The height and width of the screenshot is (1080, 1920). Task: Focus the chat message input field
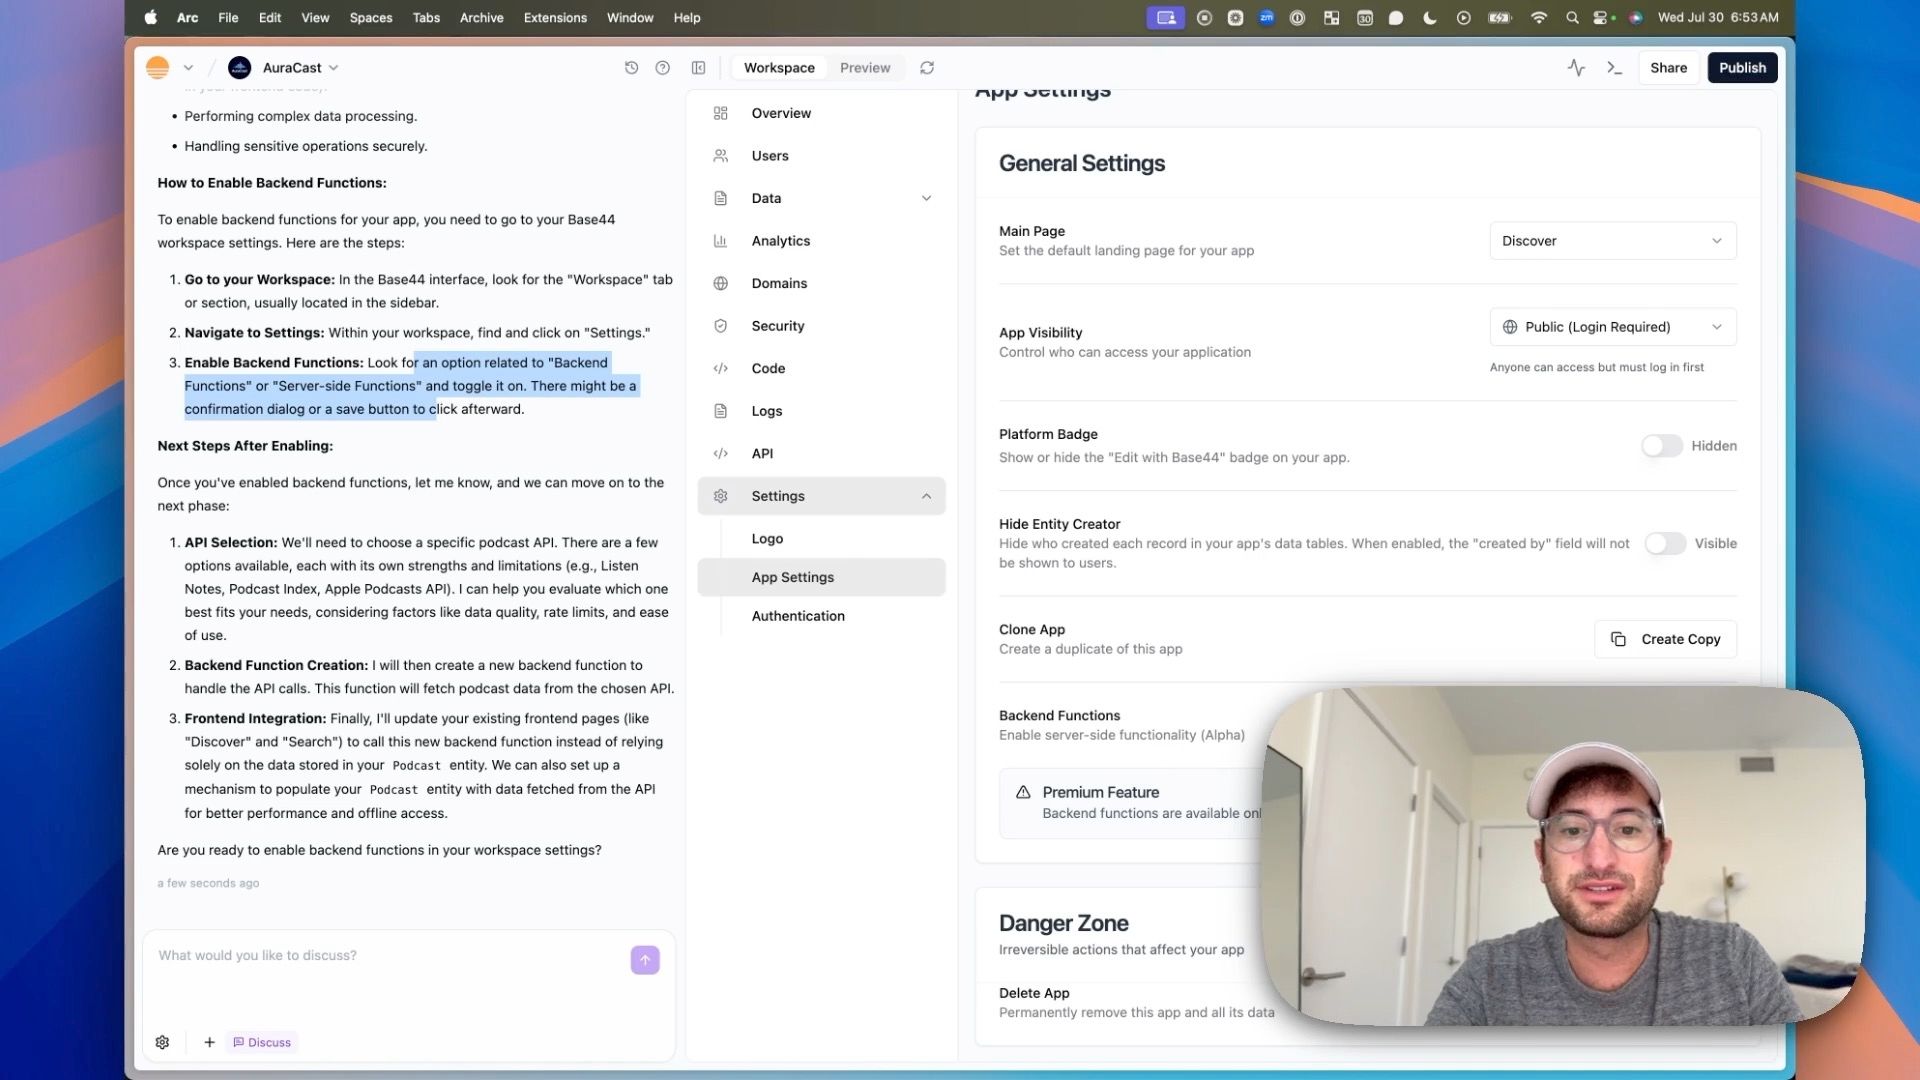(x=390, y=970)
